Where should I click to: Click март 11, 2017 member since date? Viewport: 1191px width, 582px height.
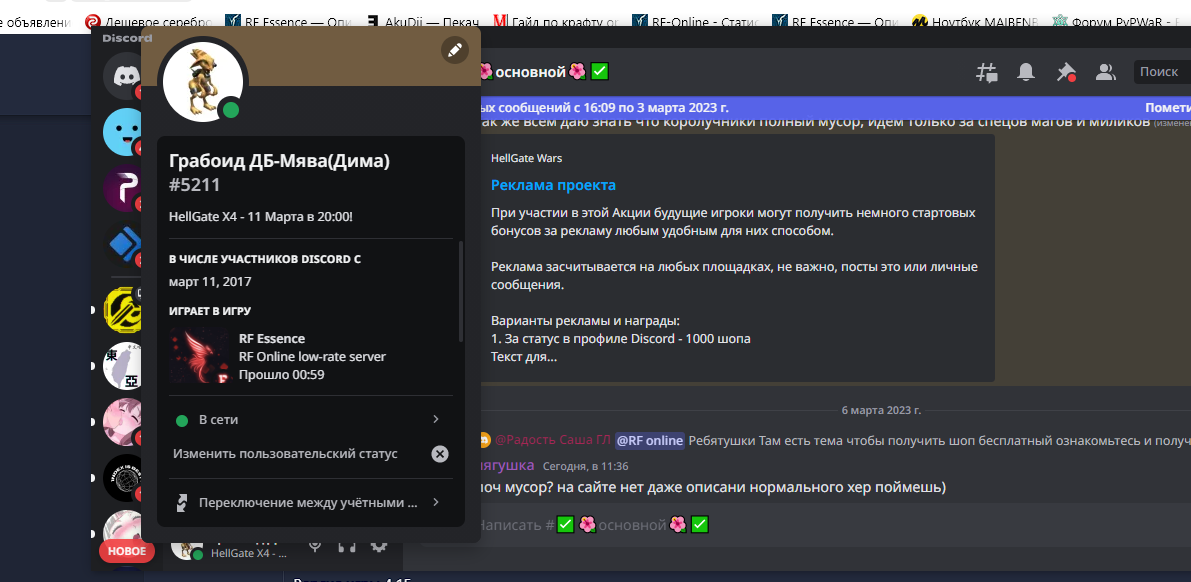pyautogui.click(x=210, y=281)
